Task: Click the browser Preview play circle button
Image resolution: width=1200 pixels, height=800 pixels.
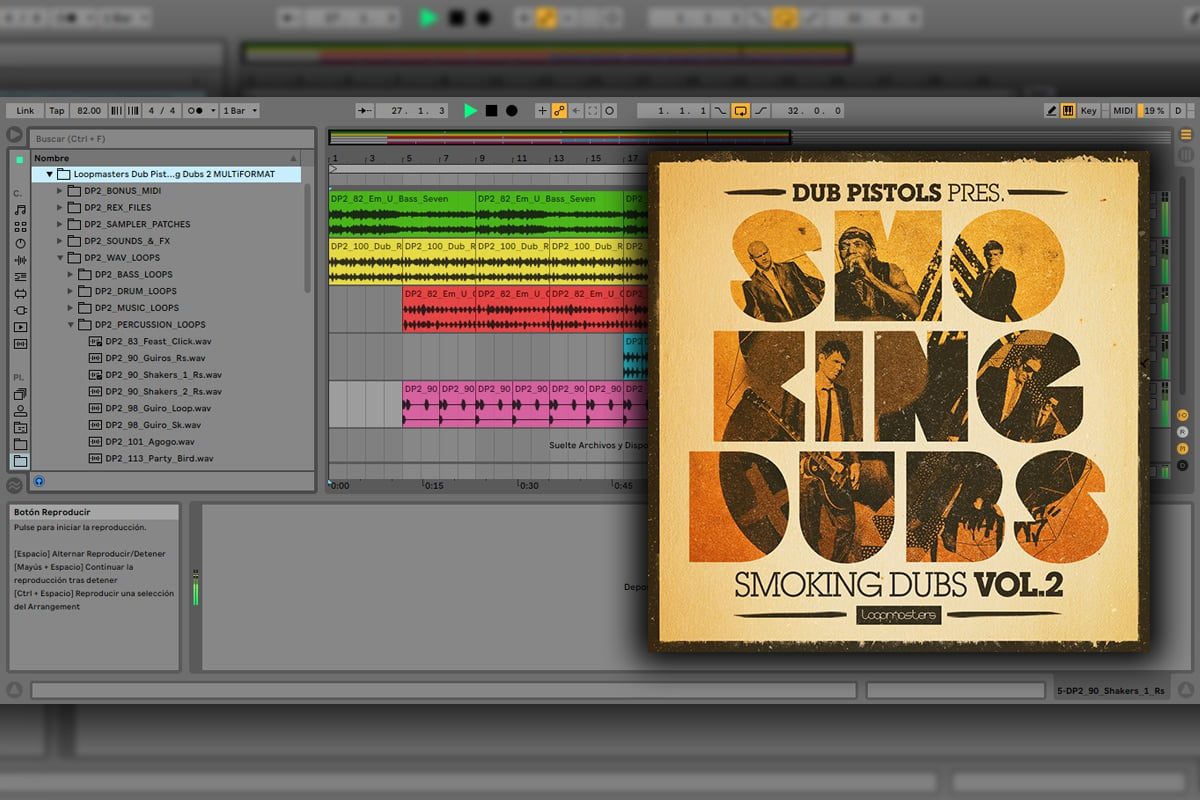Action: pyautogui.click(x=14, y=135)
